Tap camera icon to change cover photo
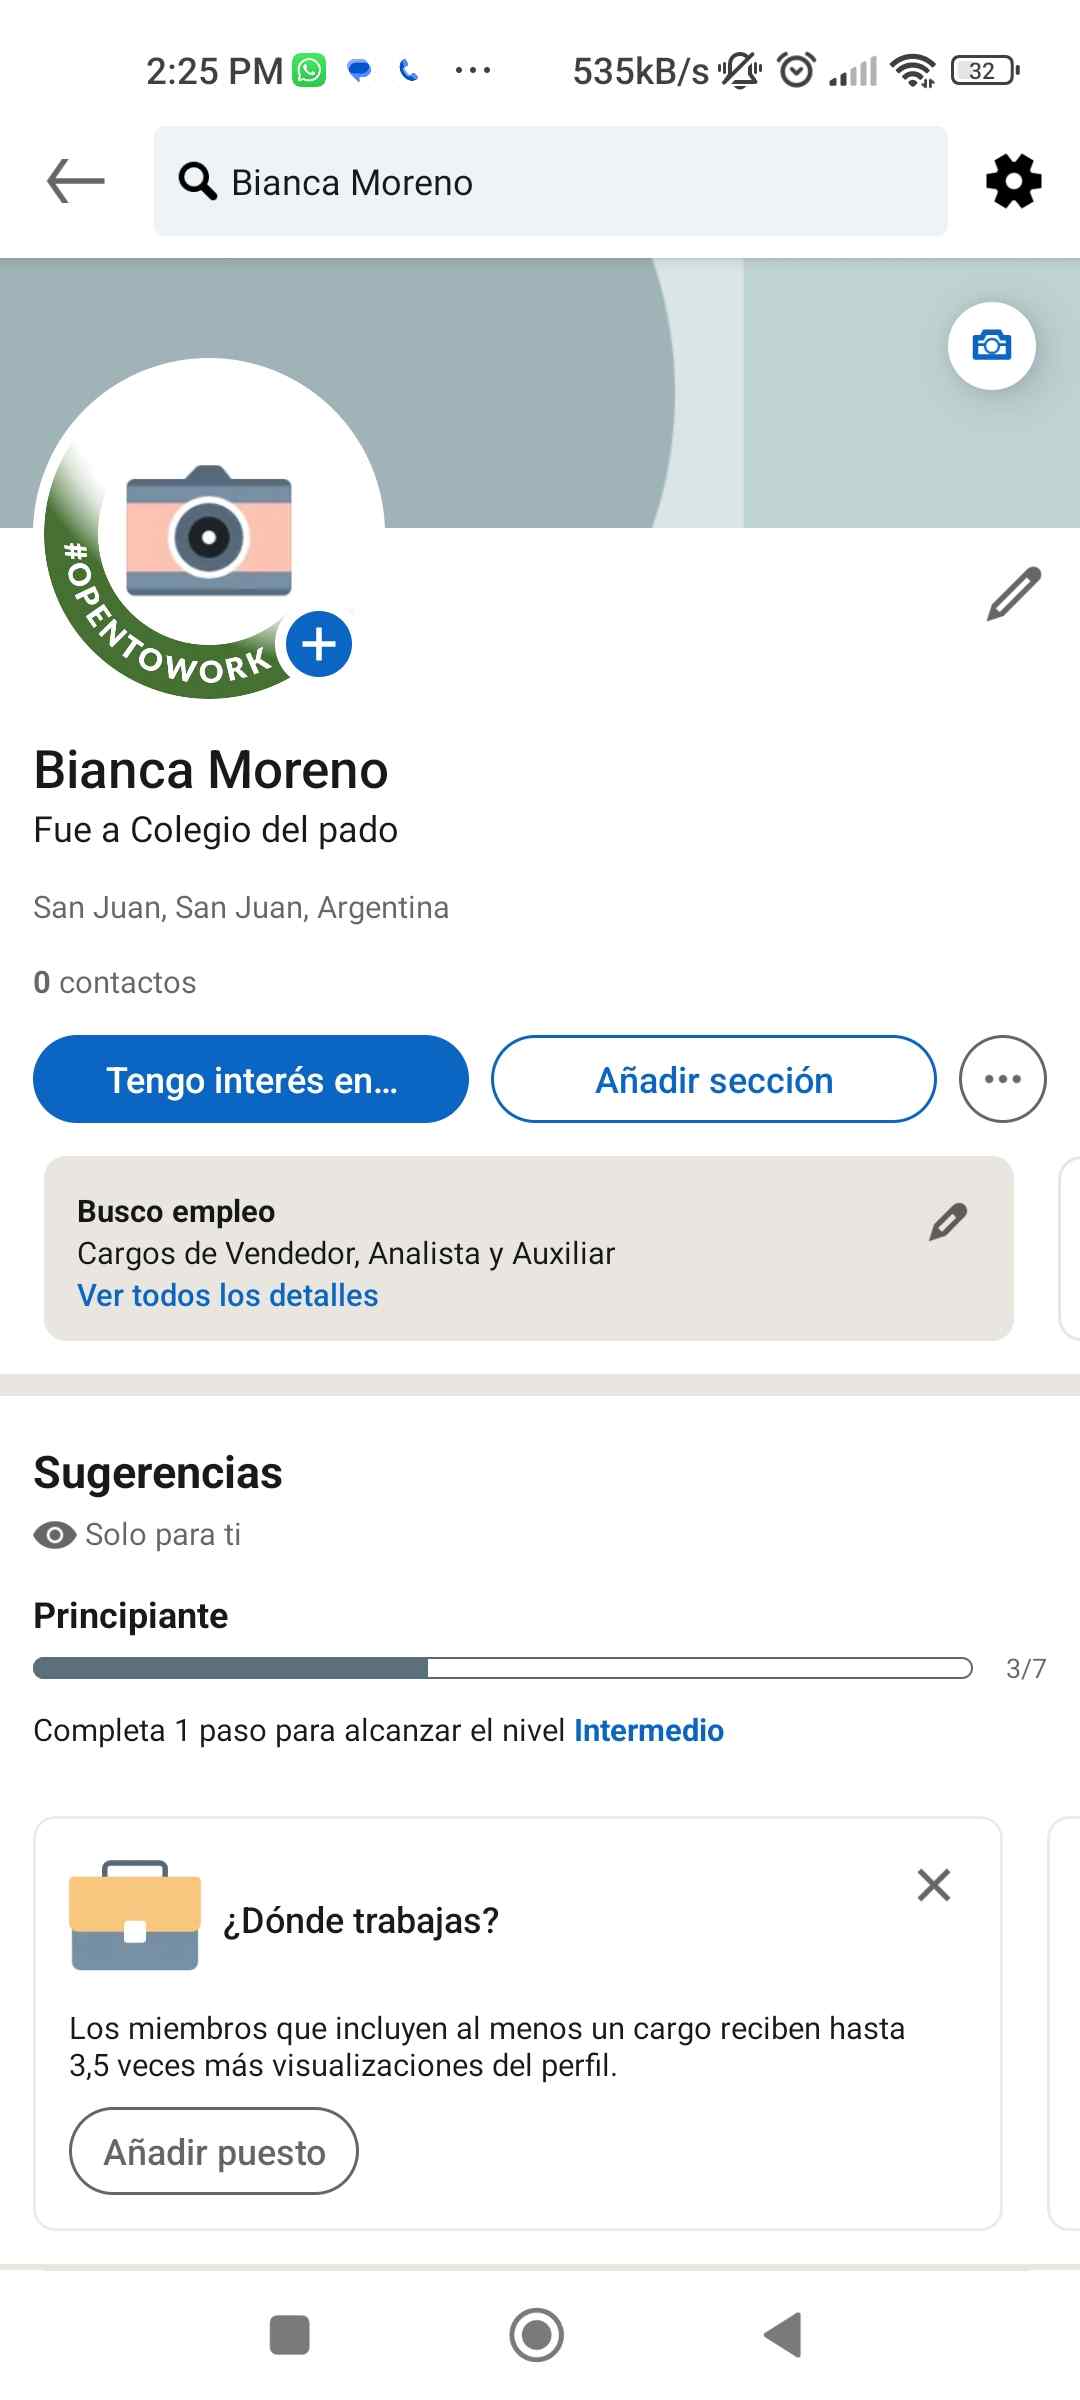The width and height of the screenshot is (1080, 2400). tap(991, 346)
